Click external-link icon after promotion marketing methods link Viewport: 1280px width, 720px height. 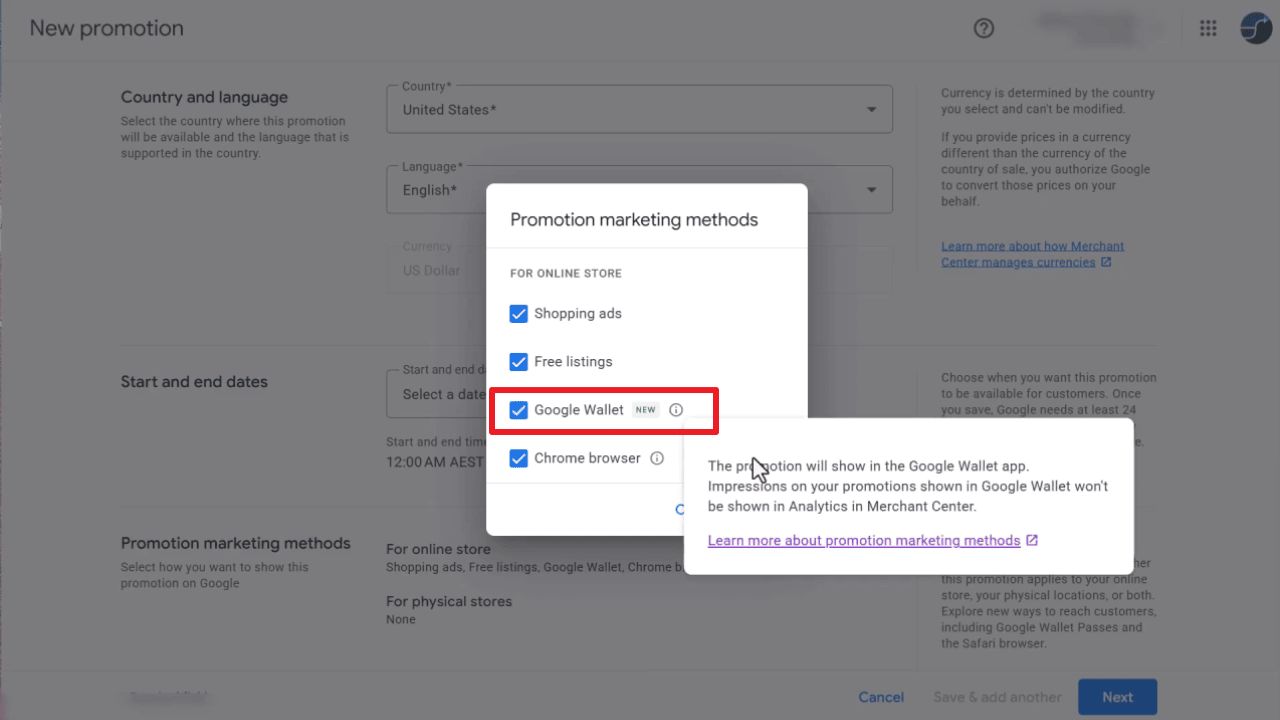pos(1032,541)
